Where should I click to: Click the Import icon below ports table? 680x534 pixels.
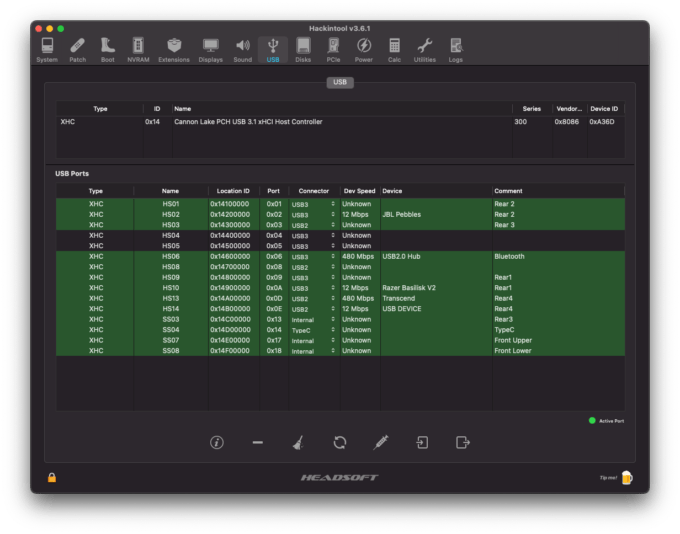coord(422,442)
